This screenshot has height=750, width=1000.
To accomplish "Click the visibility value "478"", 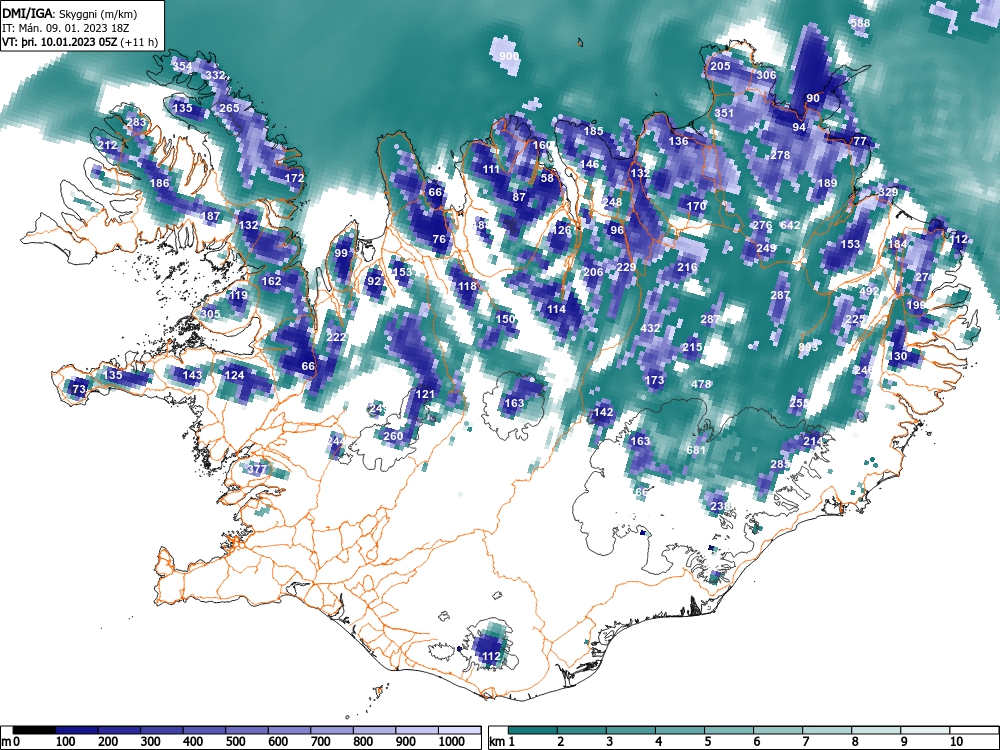I will pyautogui.click(x=701, y=385).
